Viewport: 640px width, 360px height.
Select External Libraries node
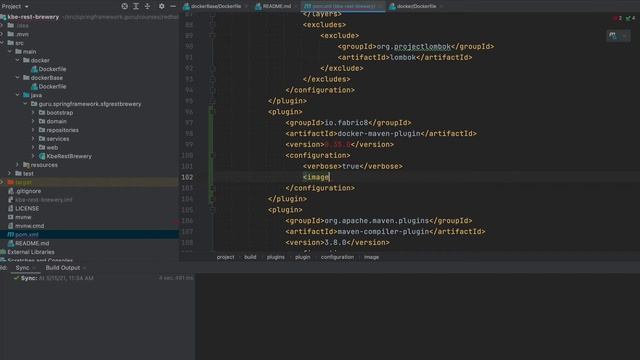(27, 252)
